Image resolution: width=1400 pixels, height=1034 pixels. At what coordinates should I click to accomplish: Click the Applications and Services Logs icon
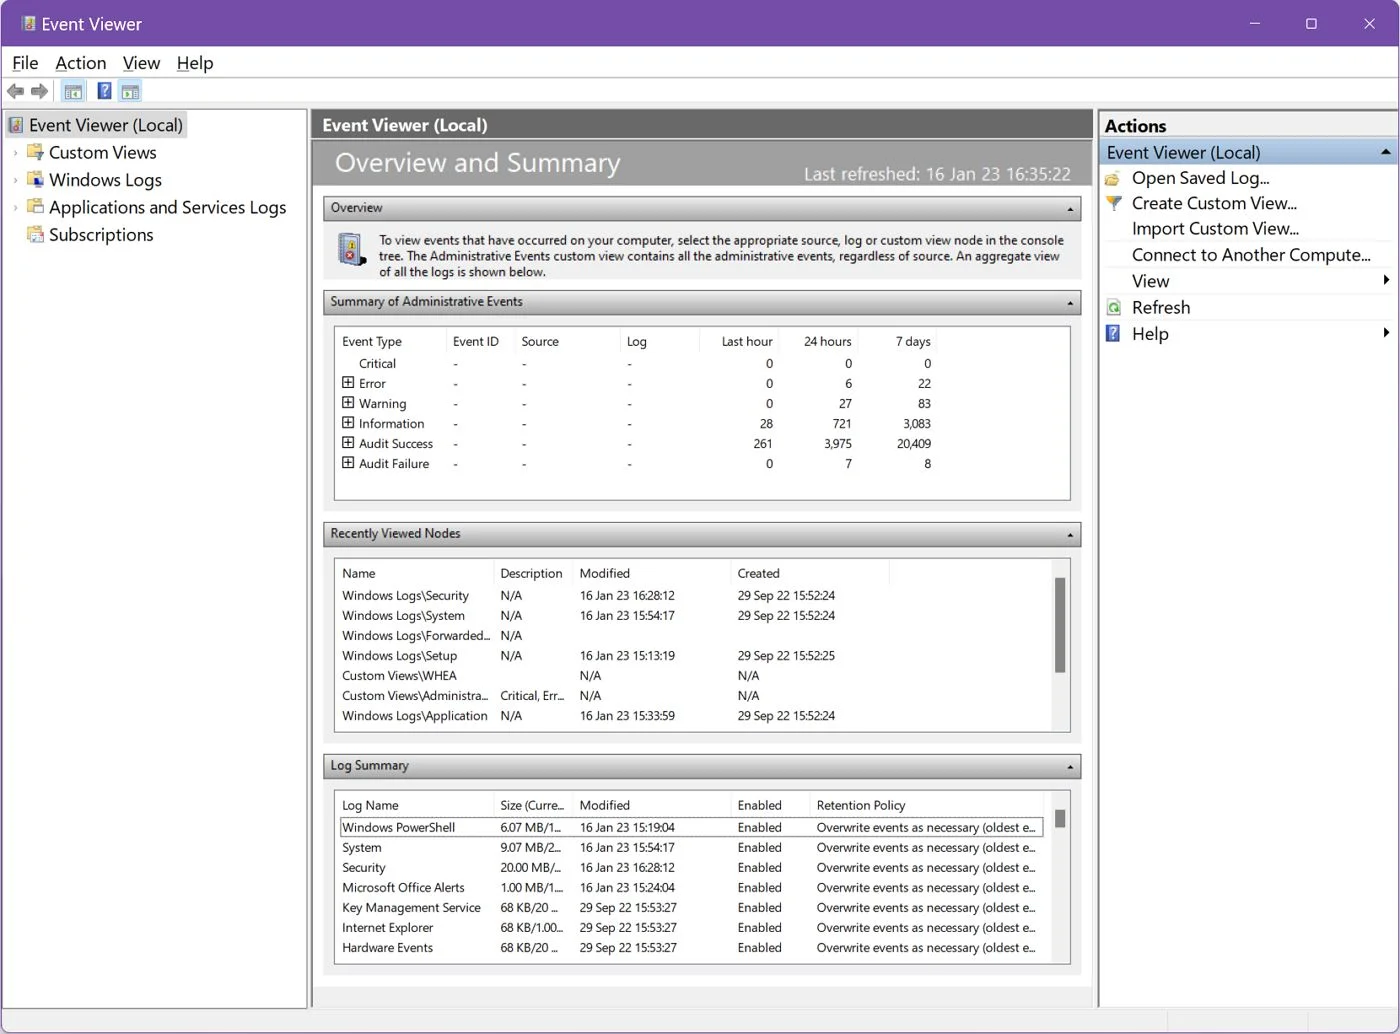[35, 206]
